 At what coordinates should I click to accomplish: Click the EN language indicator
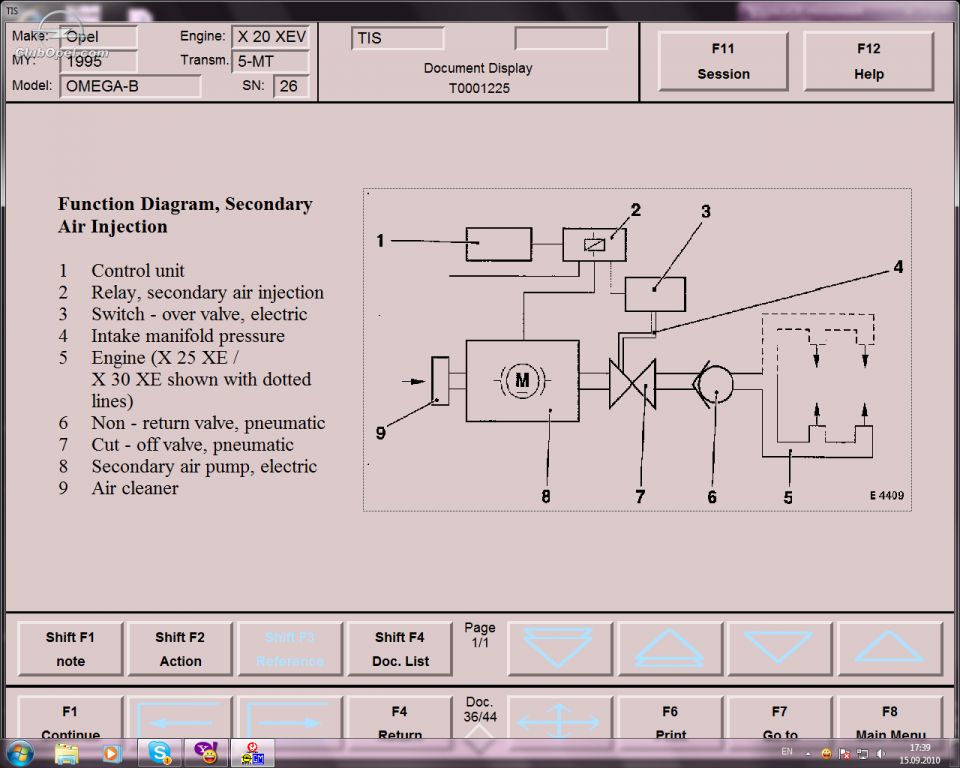pyautogui.click(x=787, y=752)
